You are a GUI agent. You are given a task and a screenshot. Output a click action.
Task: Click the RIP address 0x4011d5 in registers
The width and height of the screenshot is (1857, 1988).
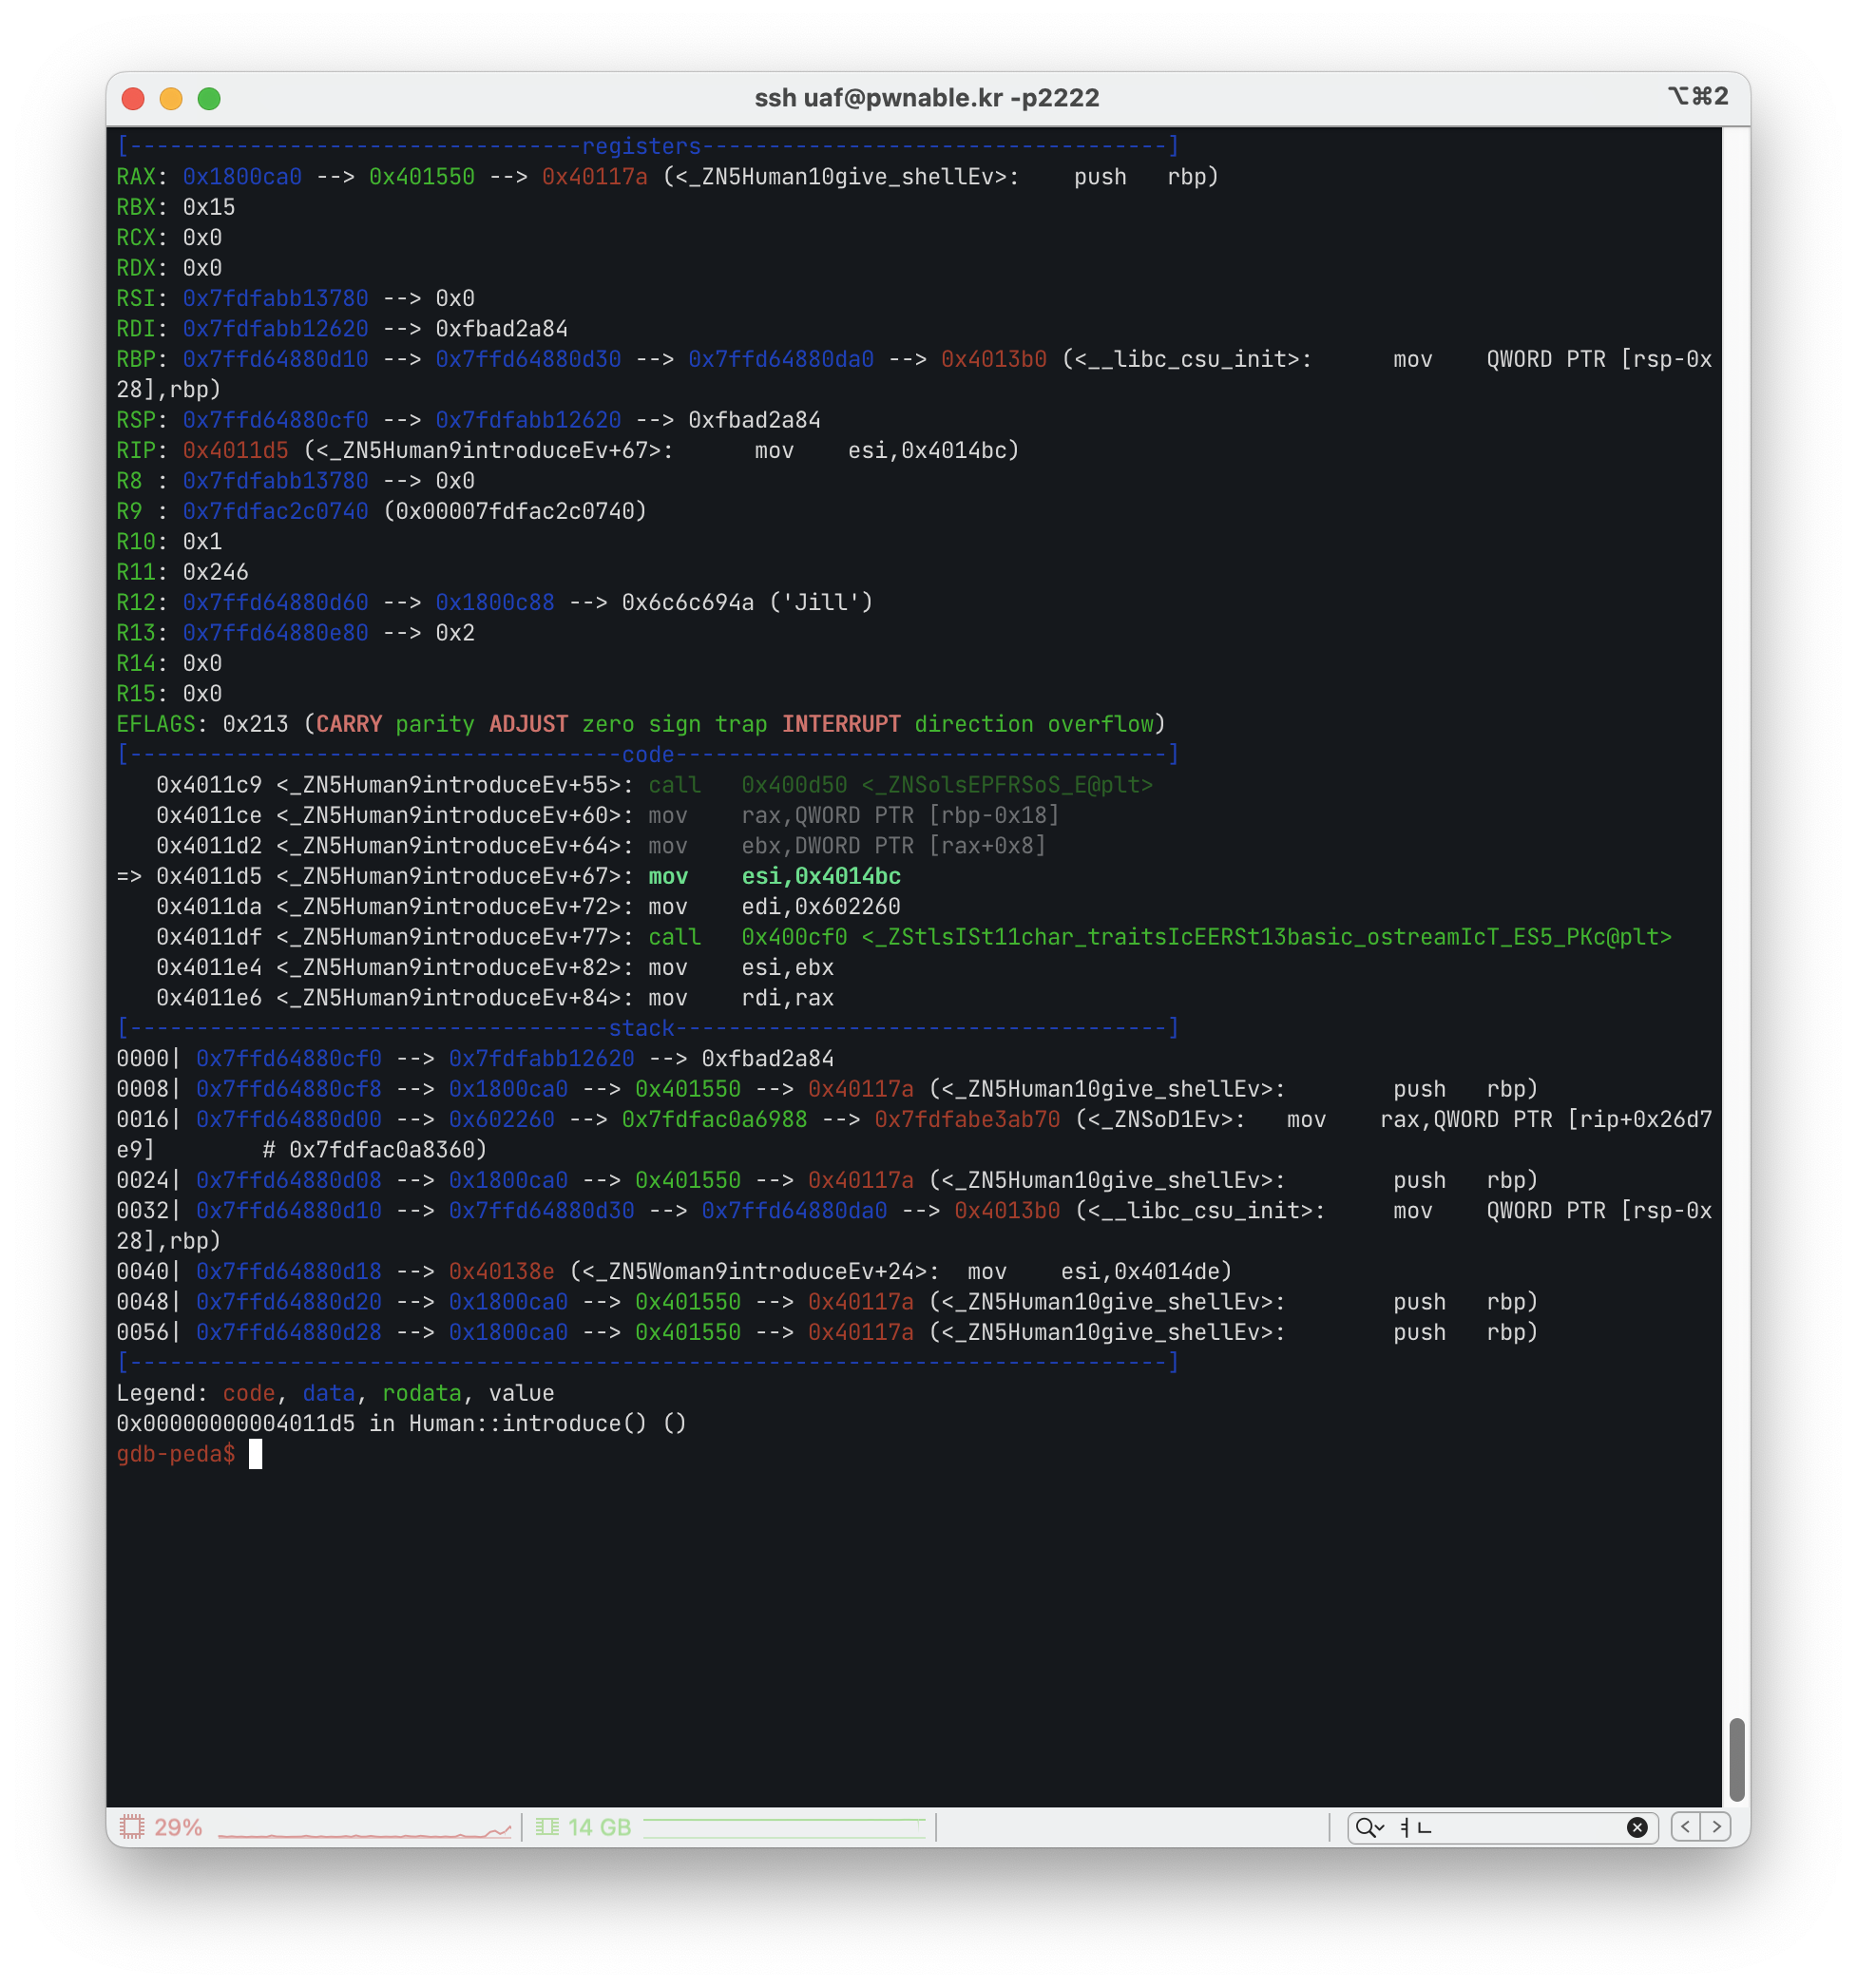point(235,451)
